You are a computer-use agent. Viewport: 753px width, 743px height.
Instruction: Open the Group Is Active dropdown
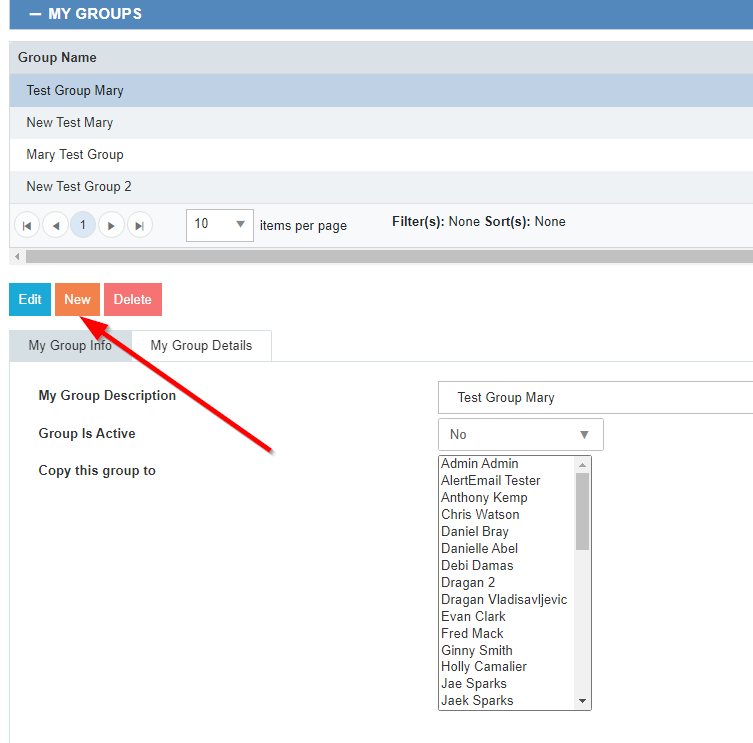pos(521,435)
